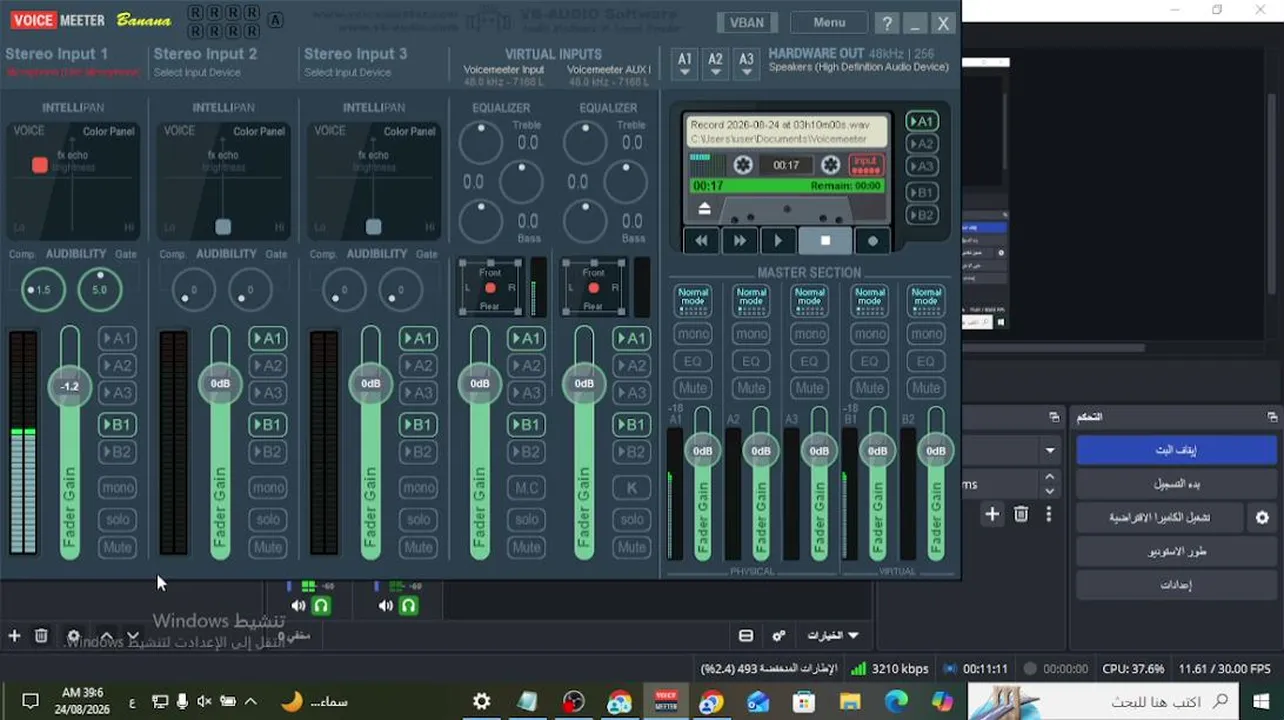Open the VBAN configuration

[746, 22]
